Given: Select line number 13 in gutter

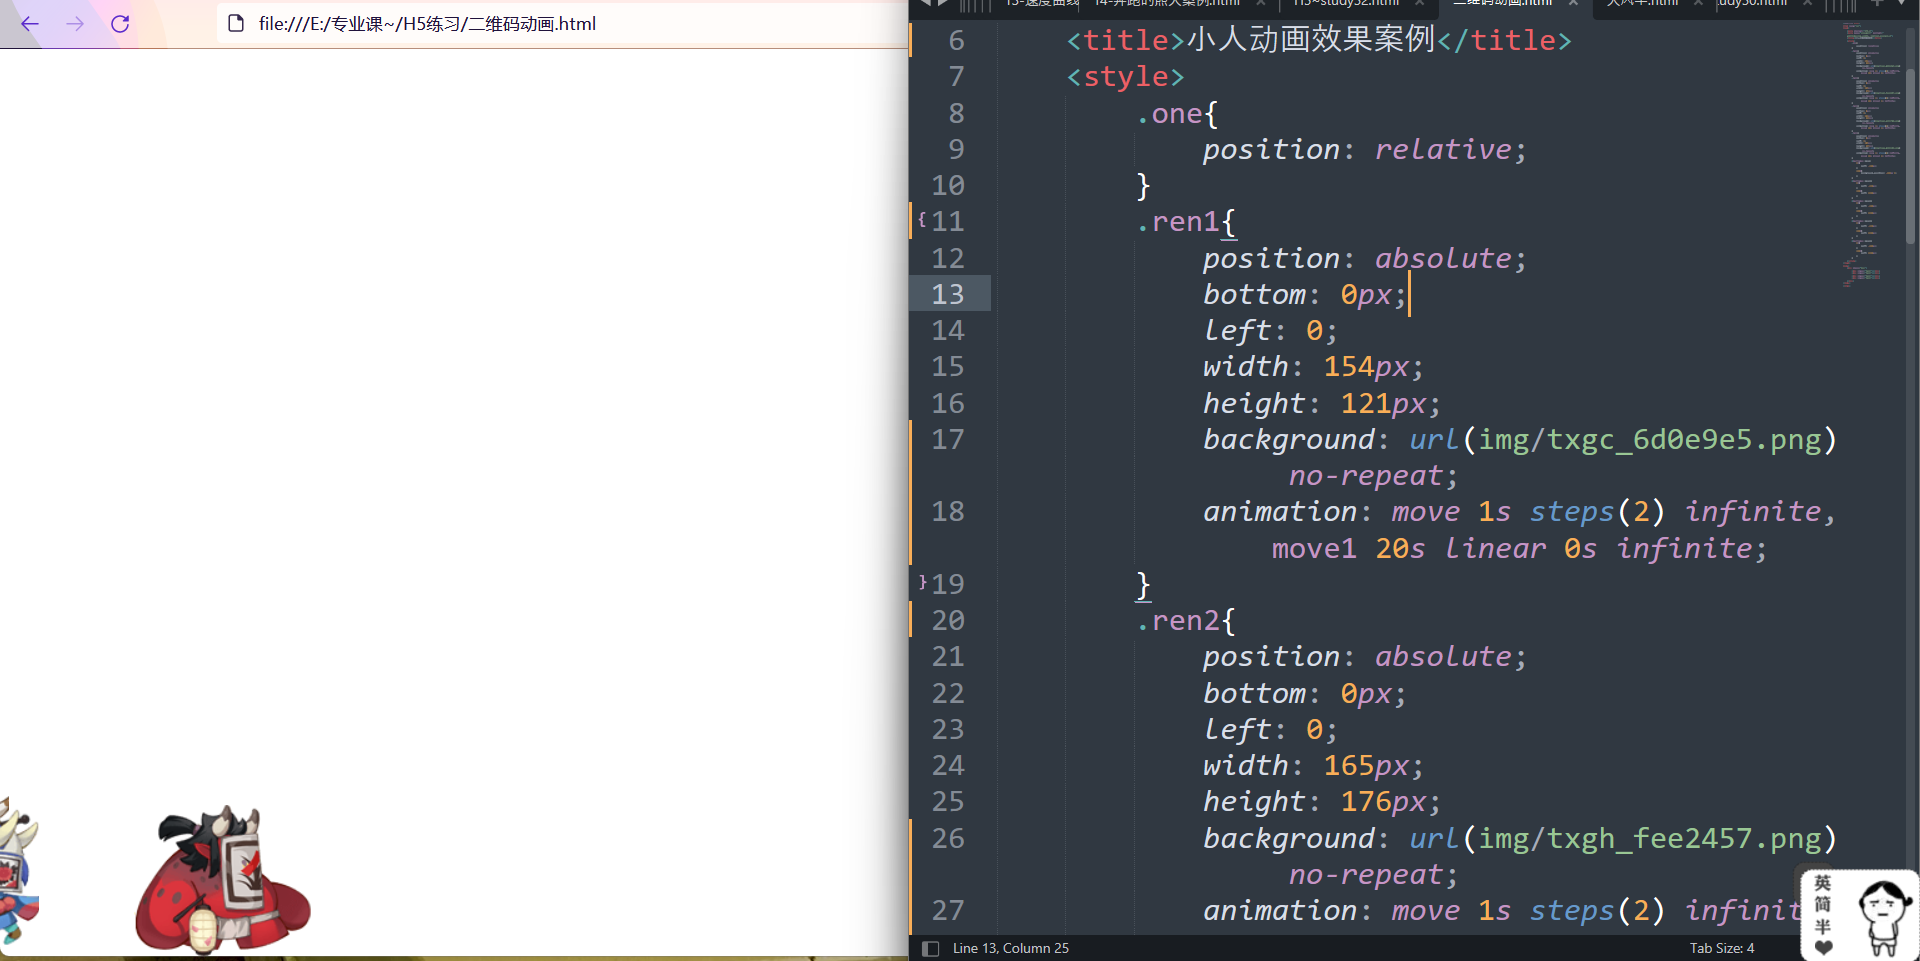Looking at the screenshot, I should (948, 294).
